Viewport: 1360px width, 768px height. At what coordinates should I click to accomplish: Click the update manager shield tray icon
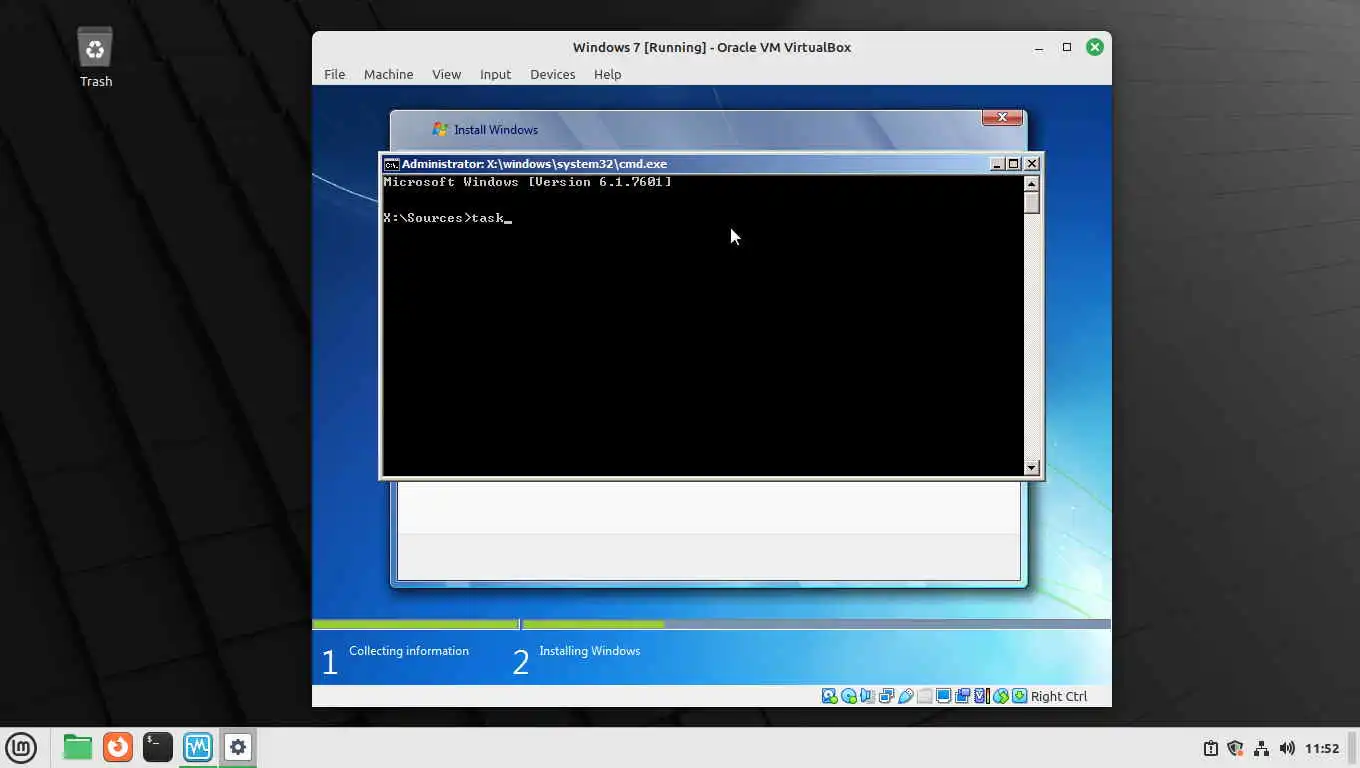click(x=1235, y=748)
